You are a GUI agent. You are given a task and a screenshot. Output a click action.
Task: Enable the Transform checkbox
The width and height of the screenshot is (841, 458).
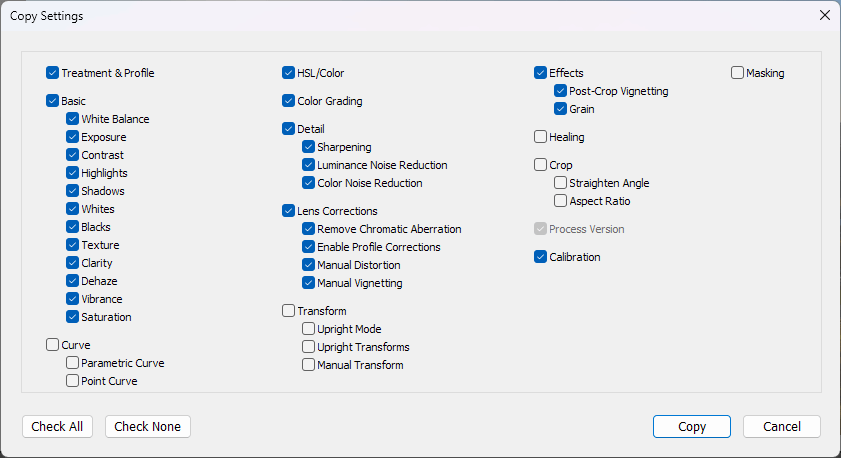[288, 311]
